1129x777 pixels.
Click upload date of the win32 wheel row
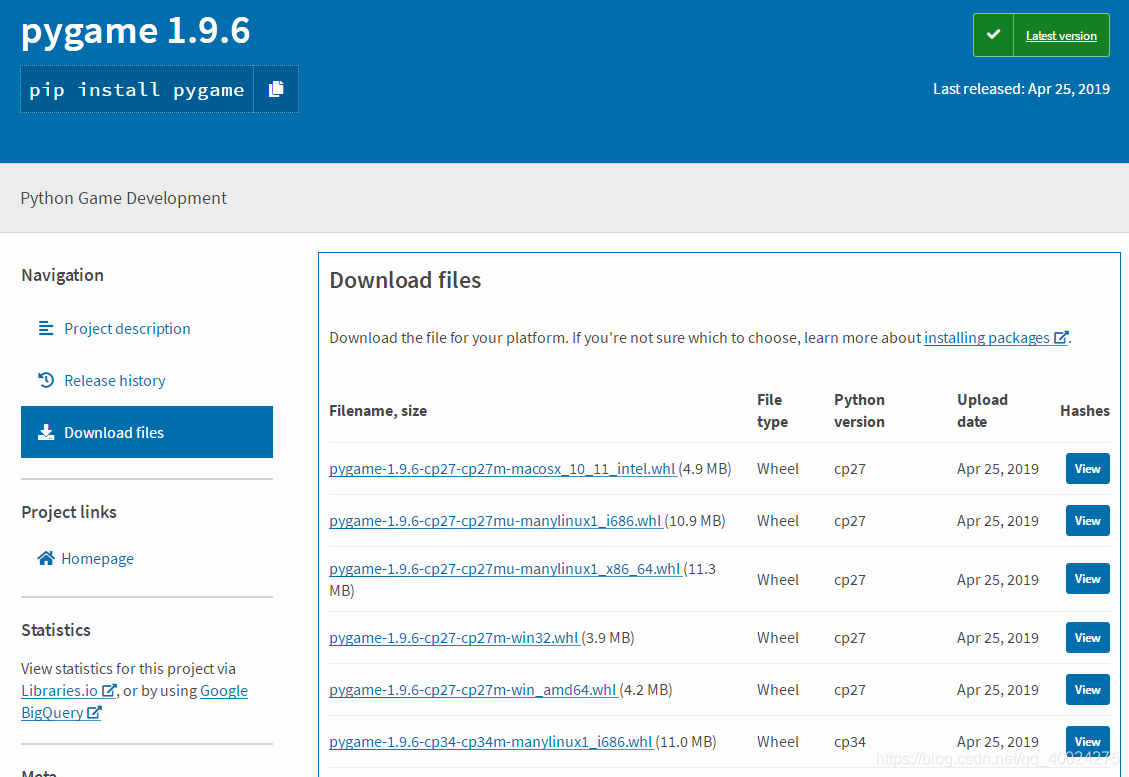click(997, 638)
